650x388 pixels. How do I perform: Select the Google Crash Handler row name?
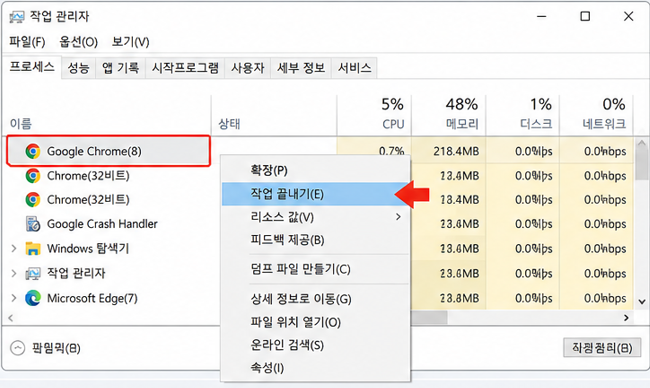(x=102, y=224)
